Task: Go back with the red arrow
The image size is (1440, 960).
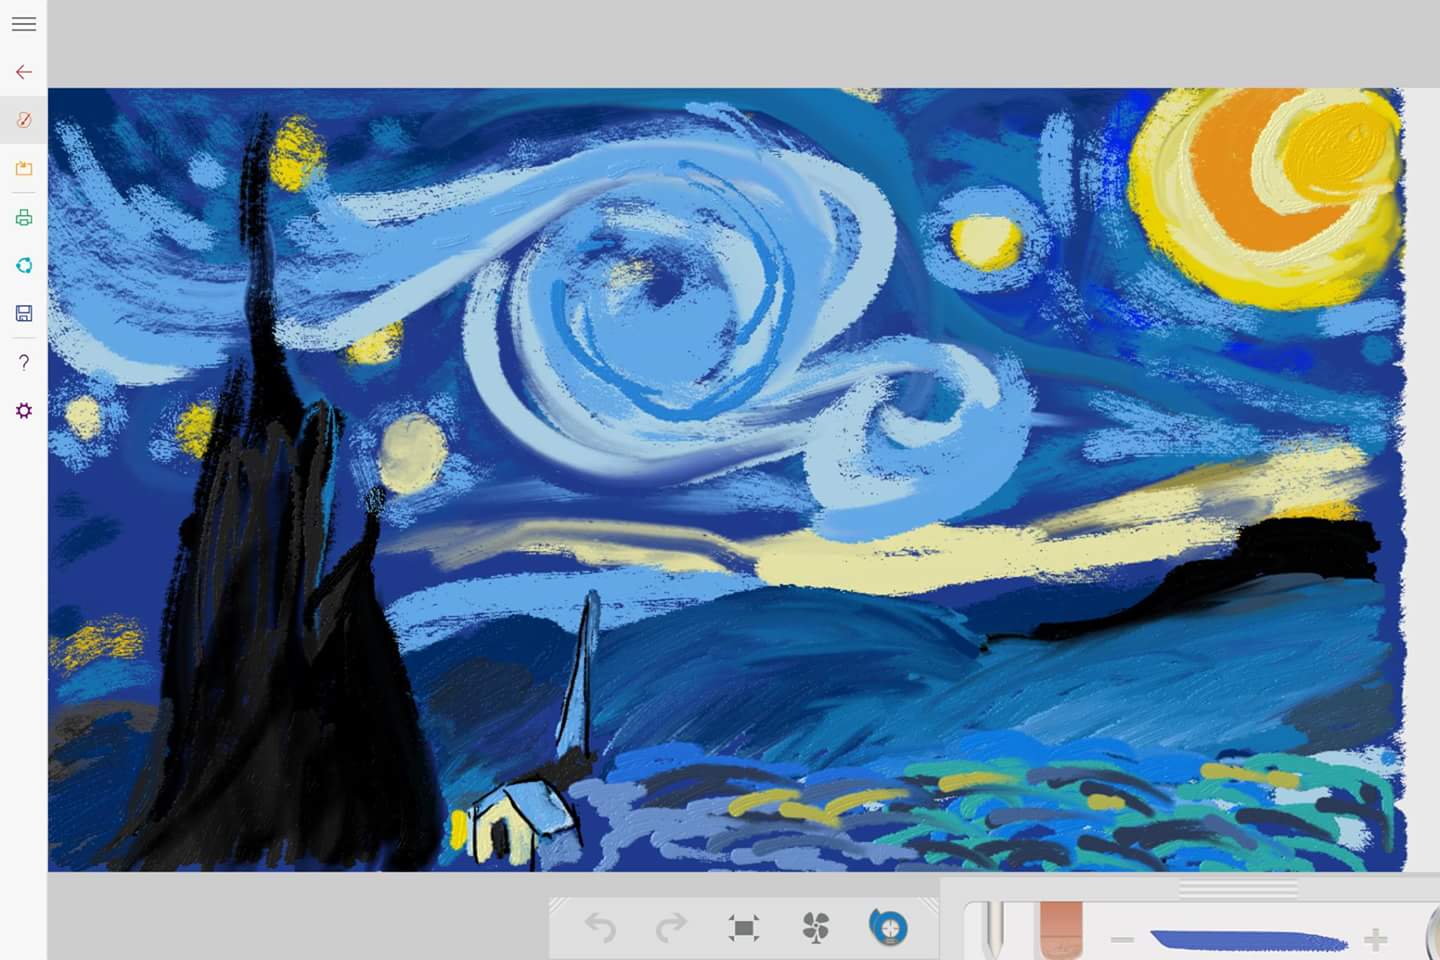Action: tap(24, 72)
